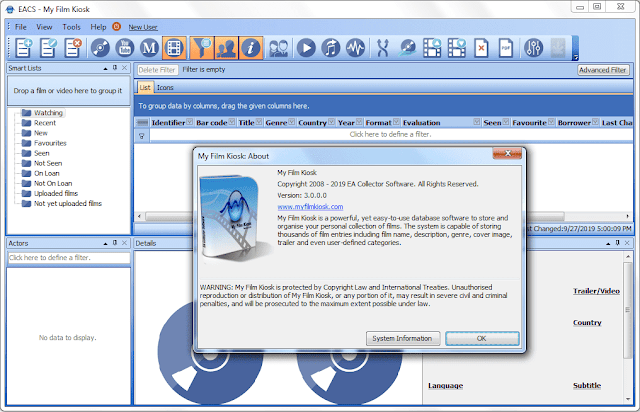Open the Help menu
This screenshot has height=412, width=640.
[98, 27]
